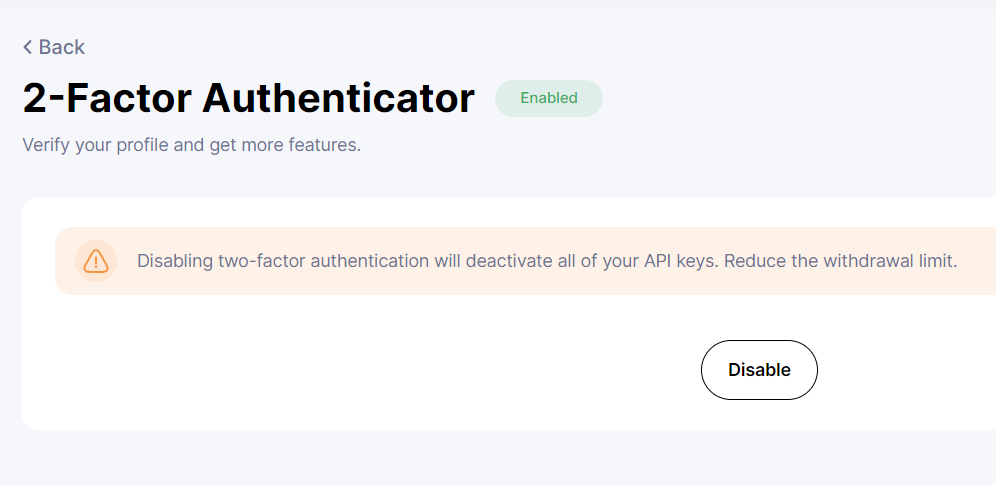This screenshot has width=996, height=485.
Task: Click the gray page background below the card
Action: pyautogui.click(x=500, y=458)
